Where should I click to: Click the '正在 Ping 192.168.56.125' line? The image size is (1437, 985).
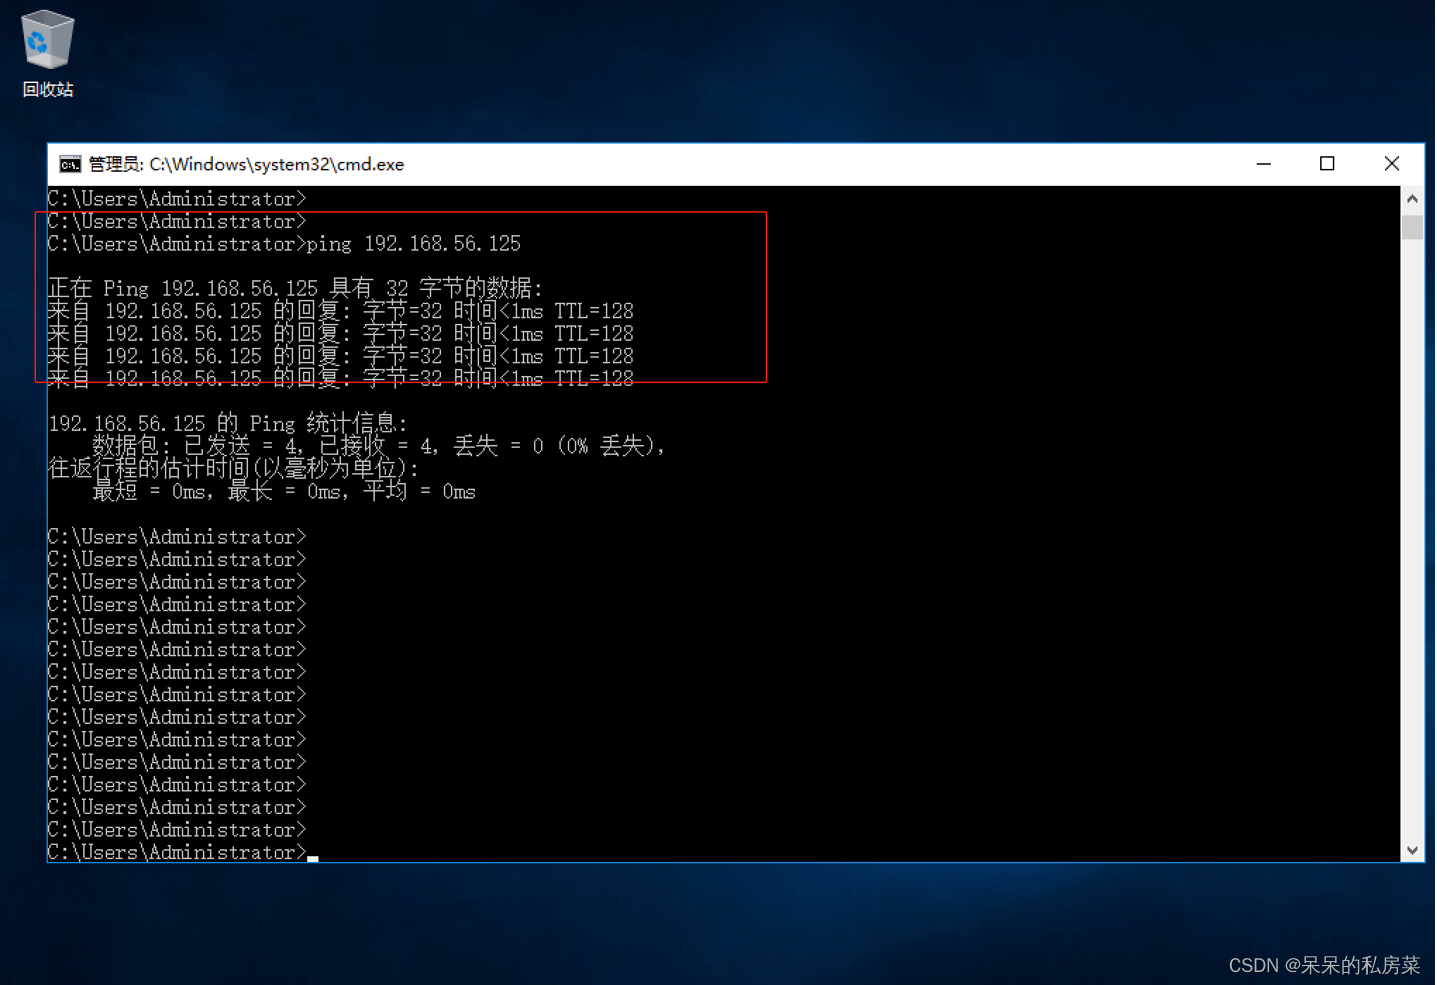tap(296, 288)
